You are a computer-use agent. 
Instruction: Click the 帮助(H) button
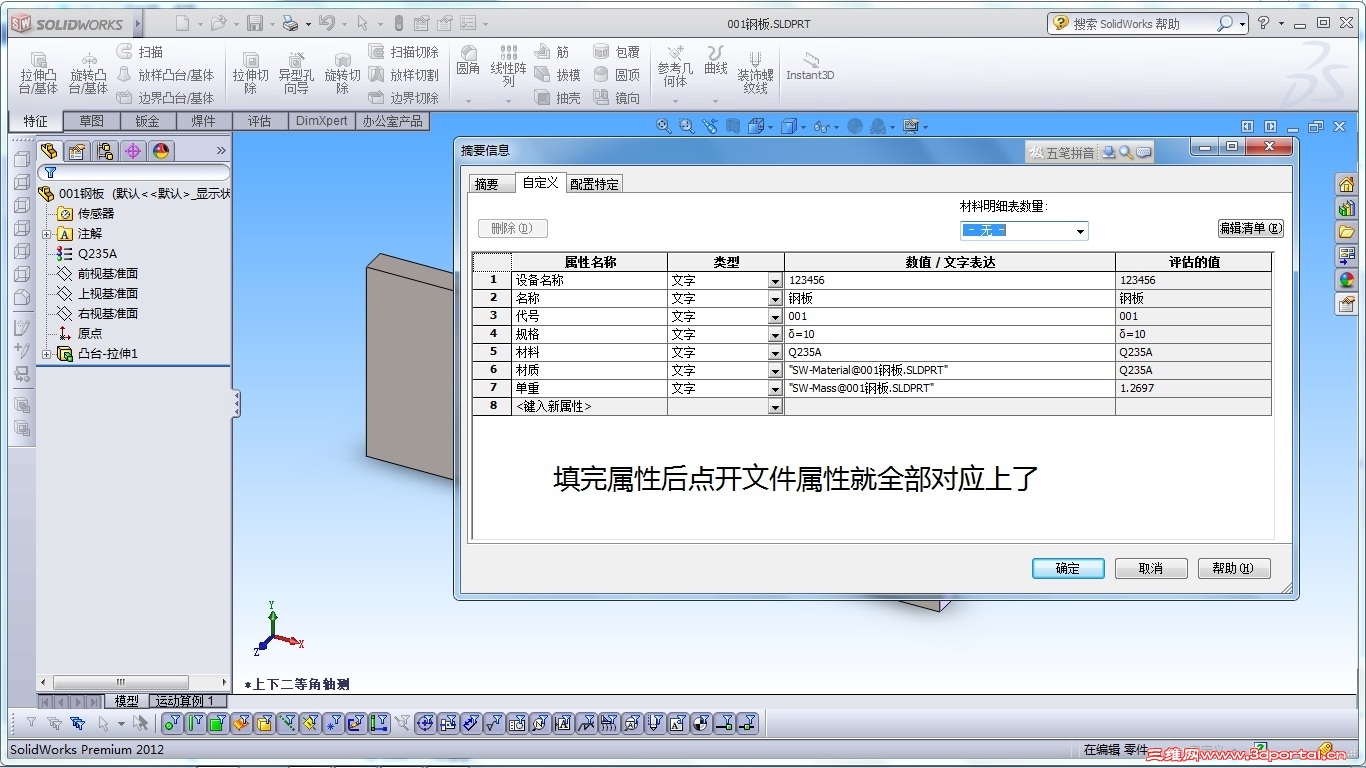click(1234, 569)
